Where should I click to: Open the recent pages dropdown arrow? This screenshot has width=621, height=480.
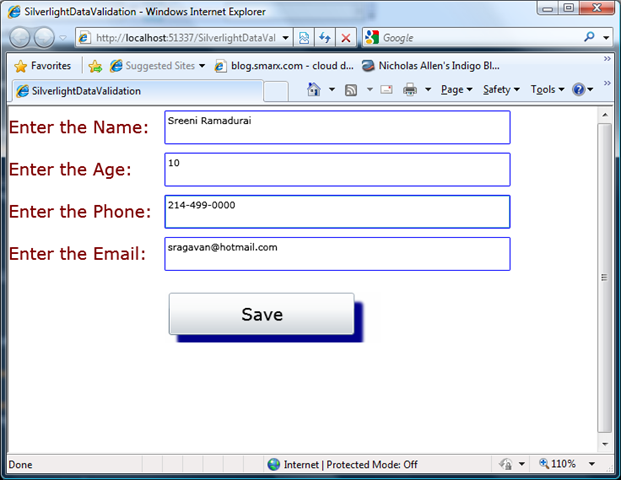[x=63, y=38]
